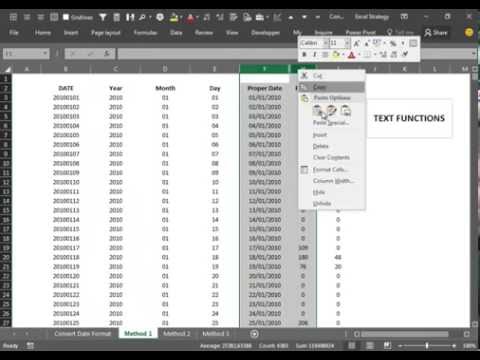
Task: Open the mini toolbar font size dropdown
Action: (347, 43)
